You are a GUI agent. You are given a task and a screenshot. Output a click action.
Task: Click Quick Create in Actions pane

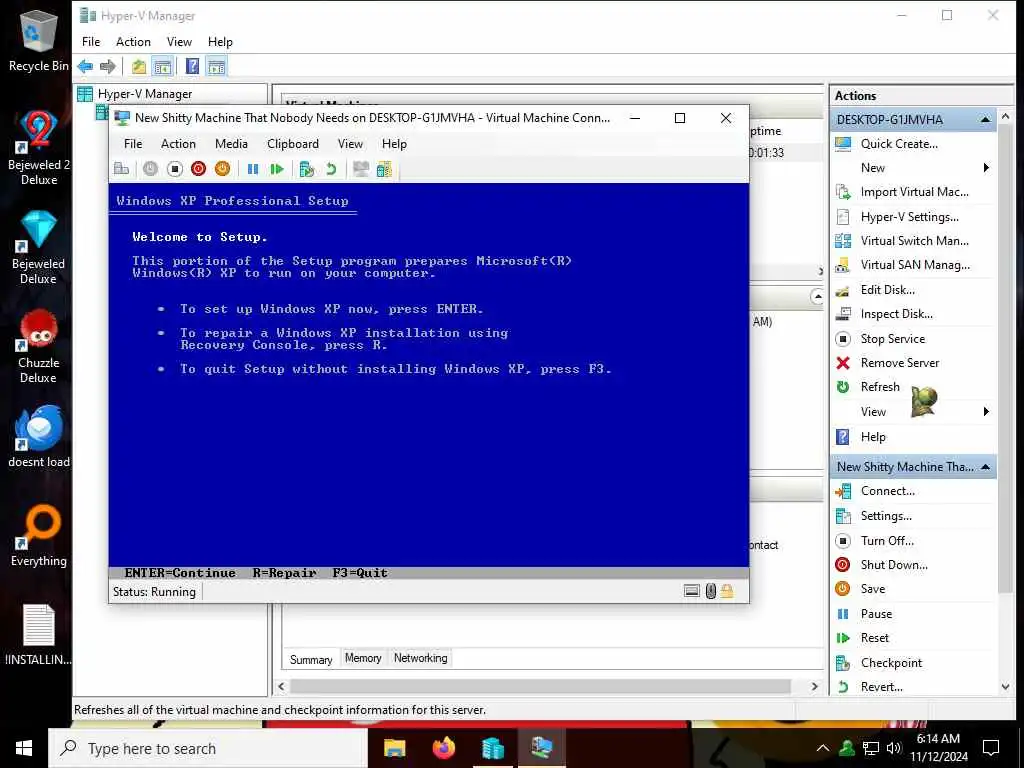click(899, 144)
